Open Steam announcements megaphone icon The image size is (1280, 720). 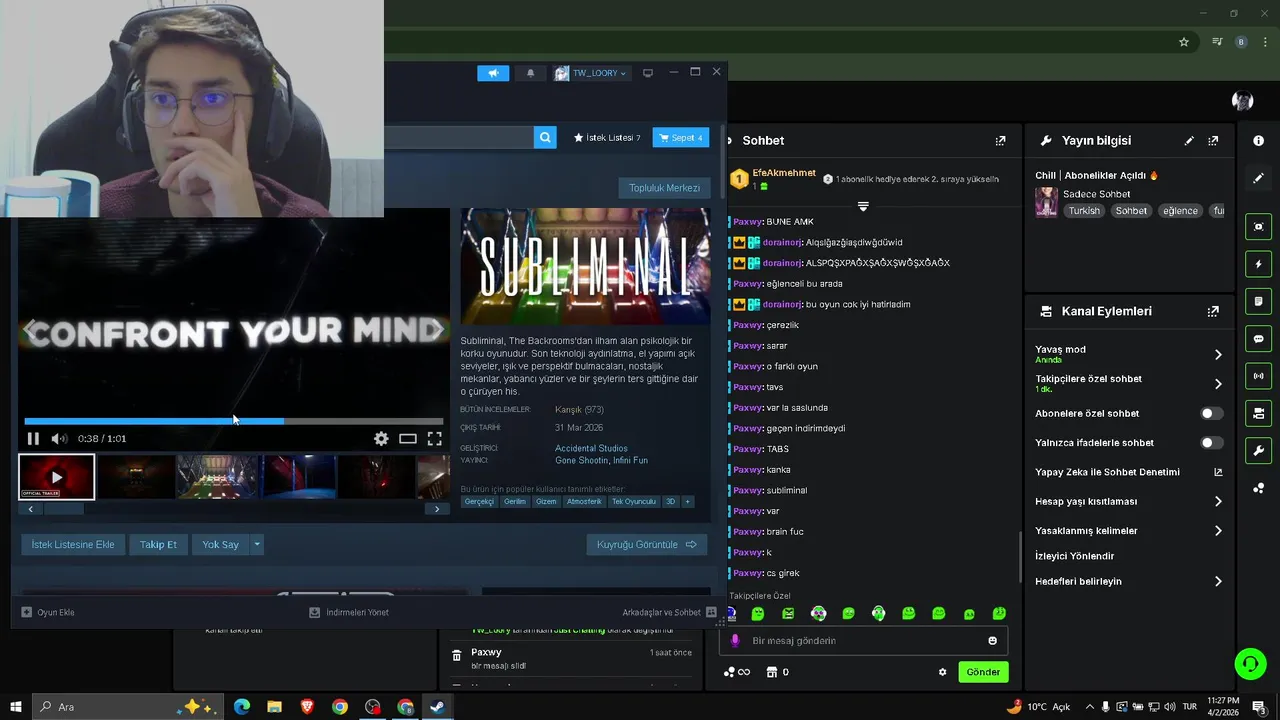[493, 73]
